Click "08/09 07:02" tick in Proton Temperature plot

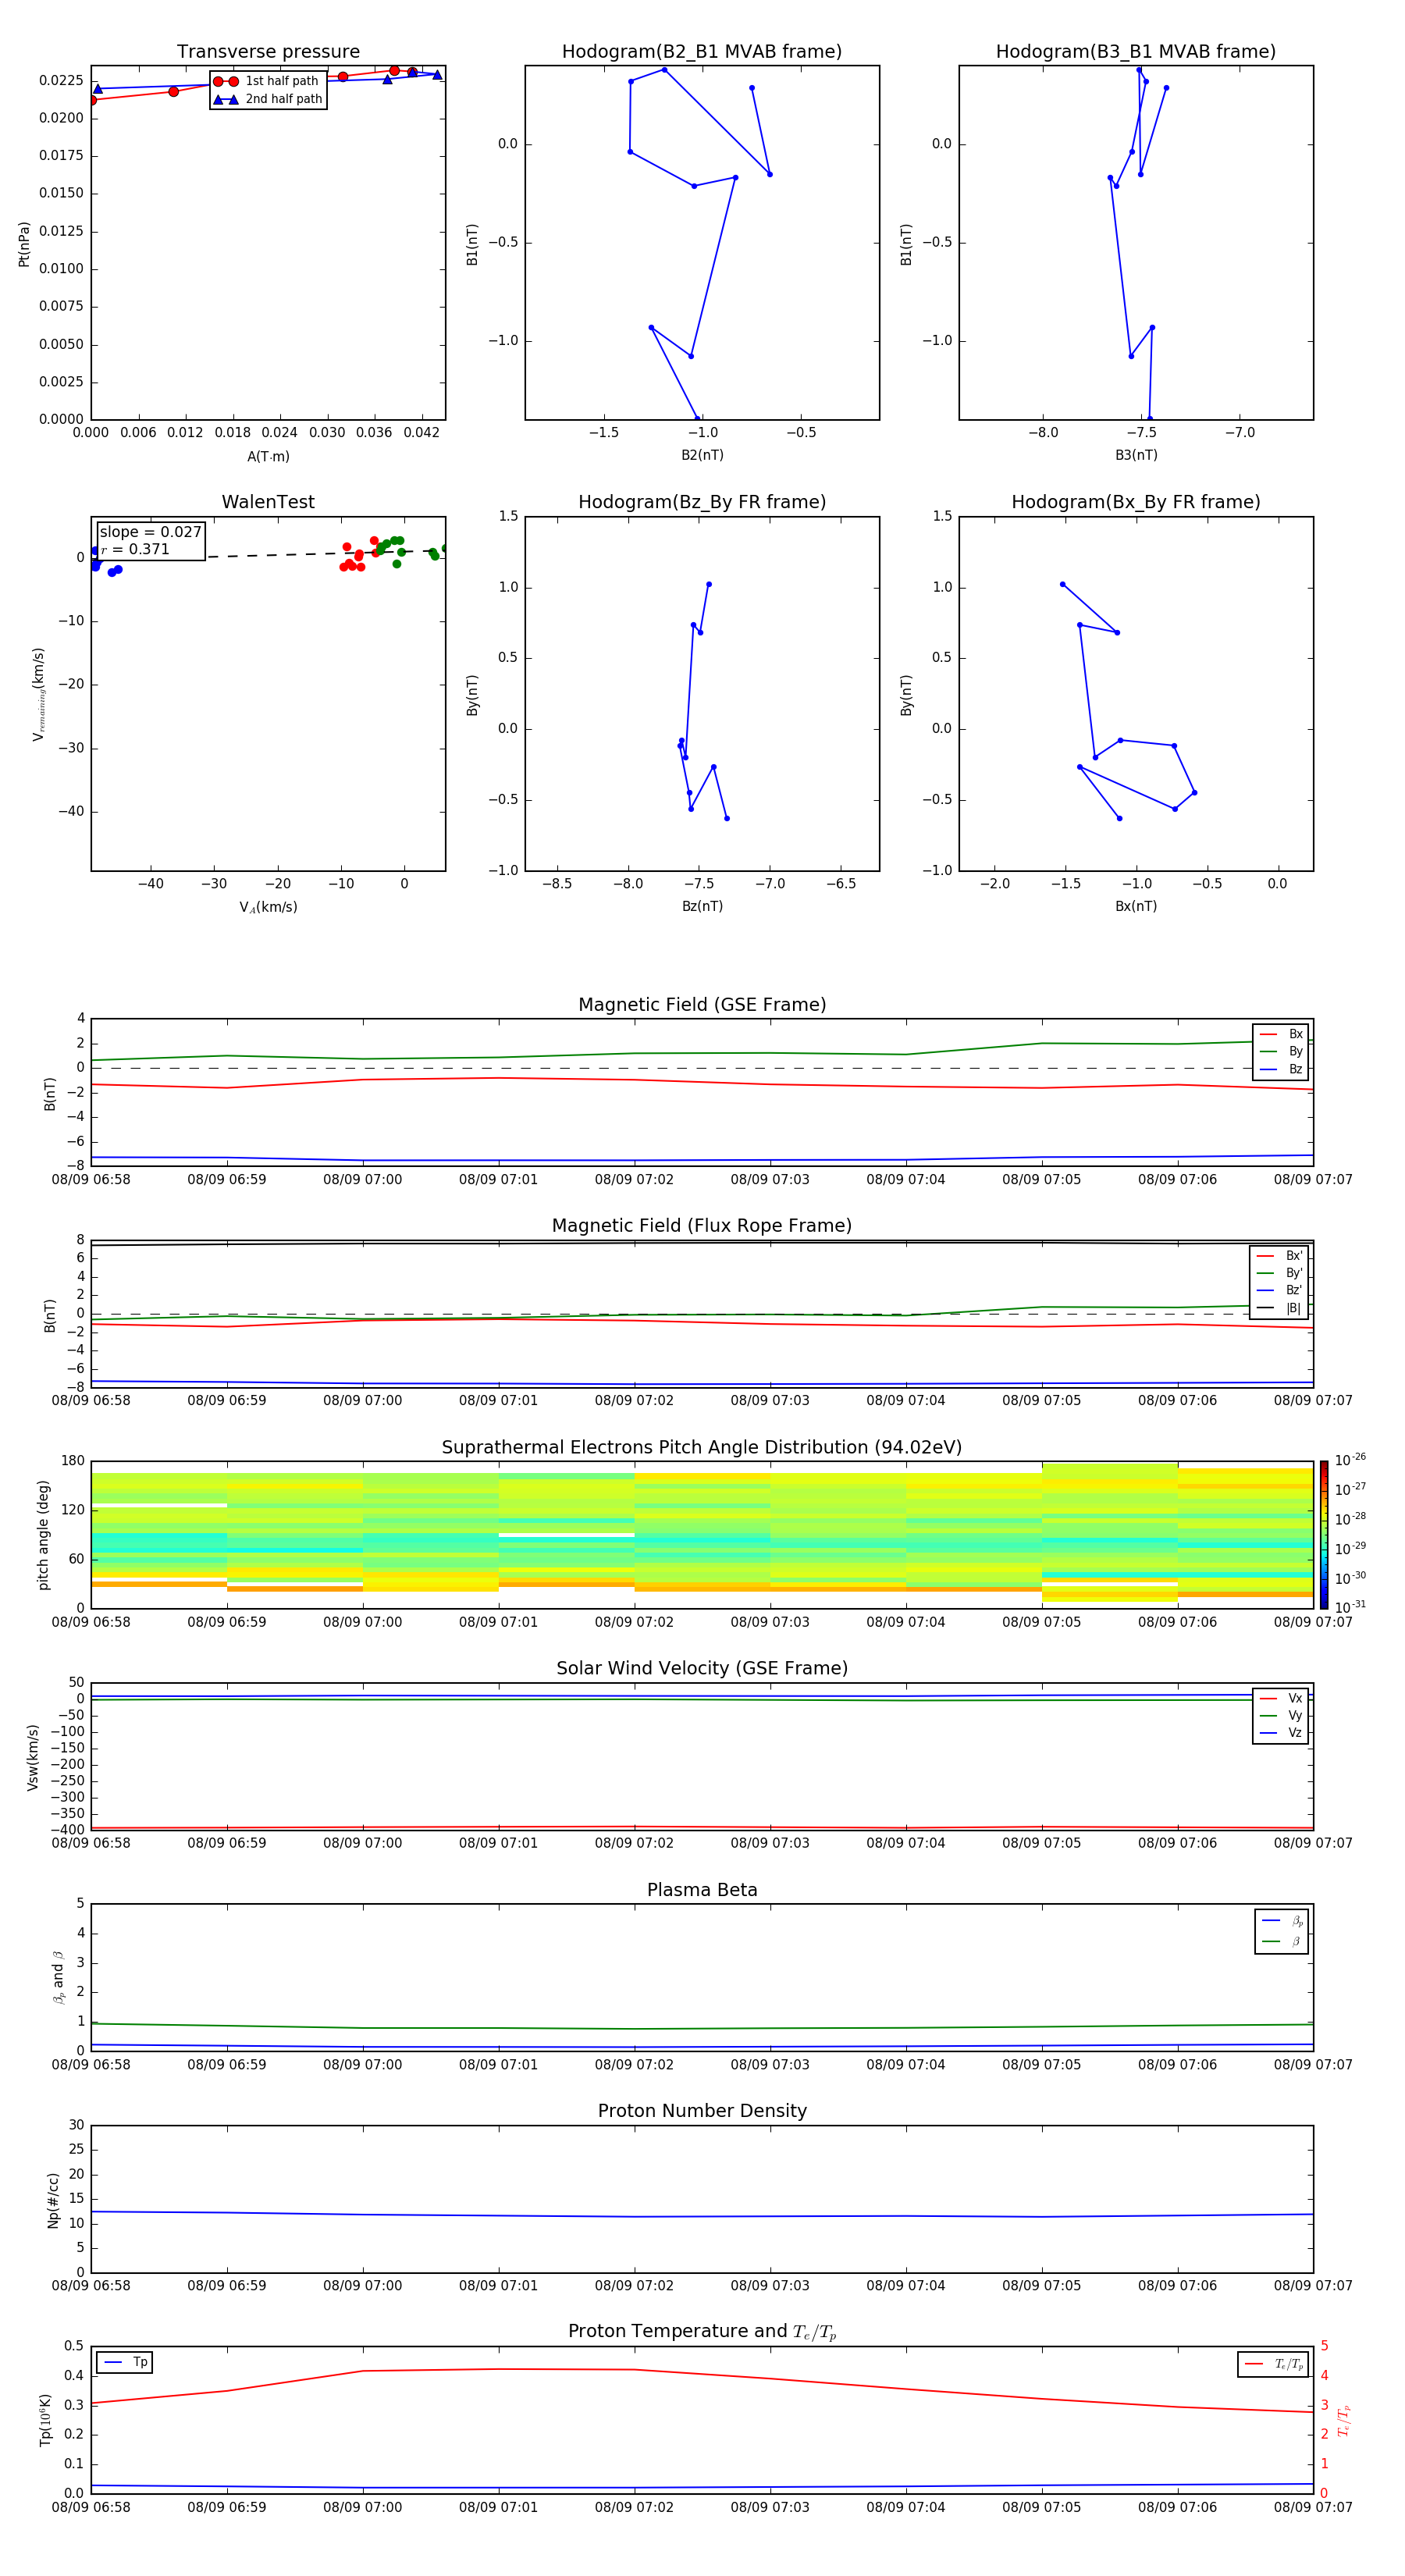634,2507
